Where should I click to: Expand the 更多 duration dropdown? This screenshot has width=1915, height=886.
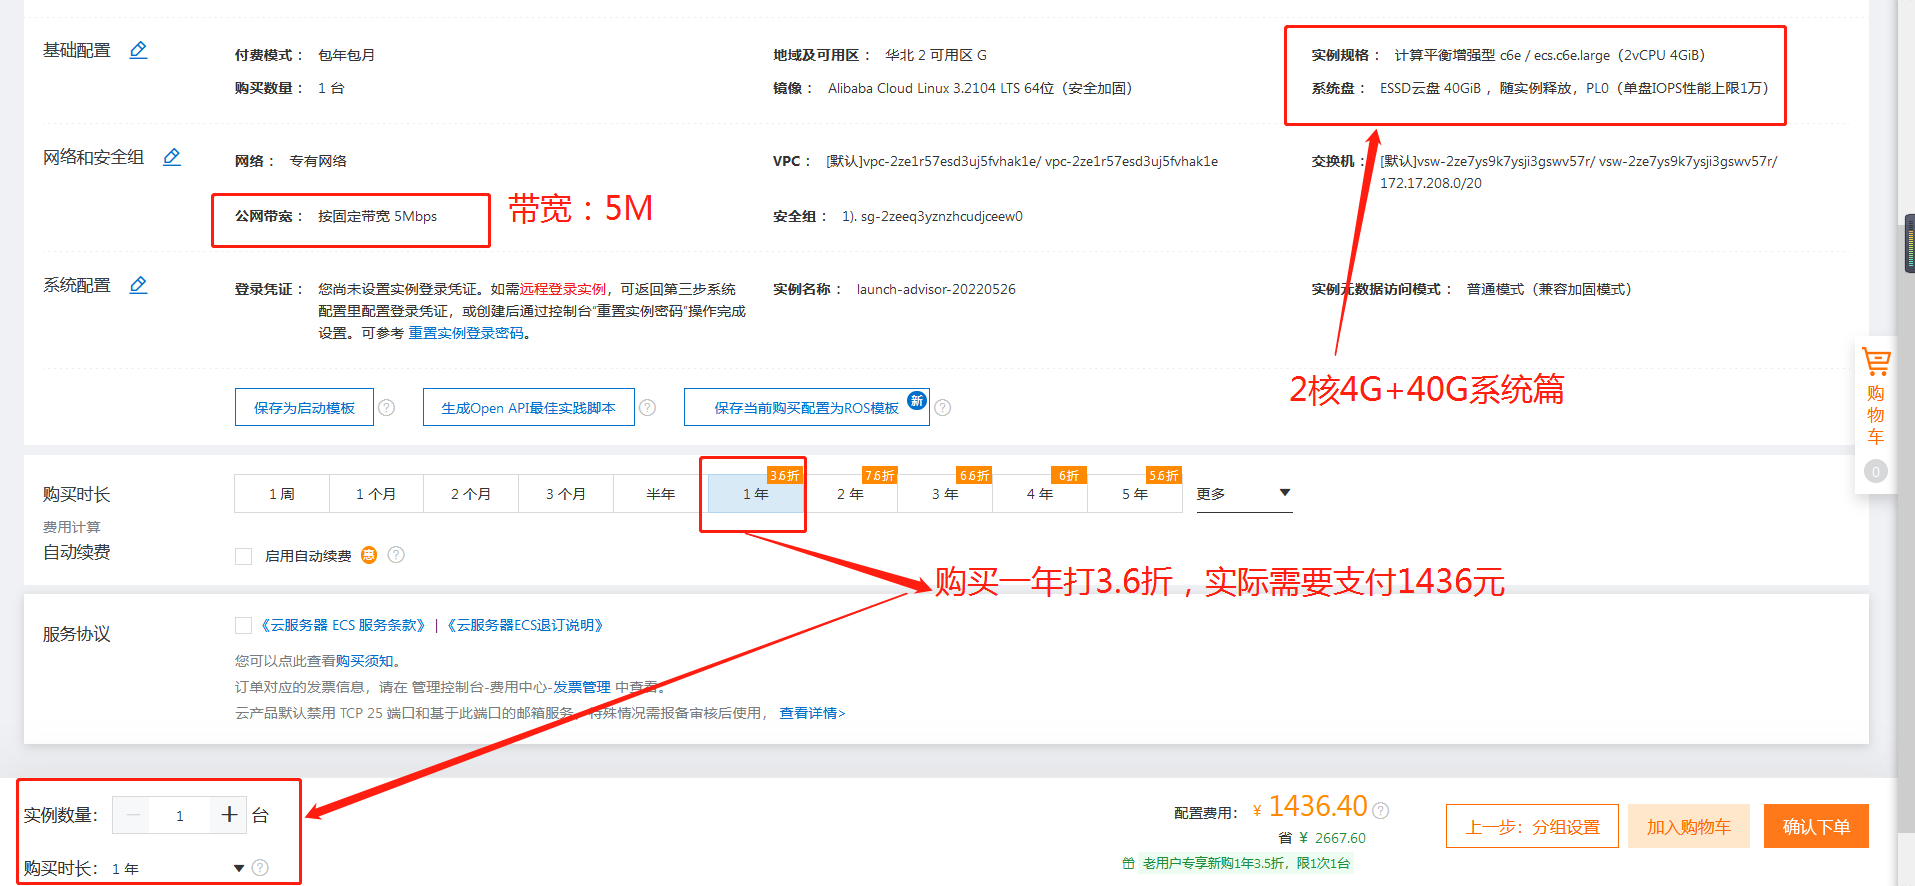click(1244, 494)
